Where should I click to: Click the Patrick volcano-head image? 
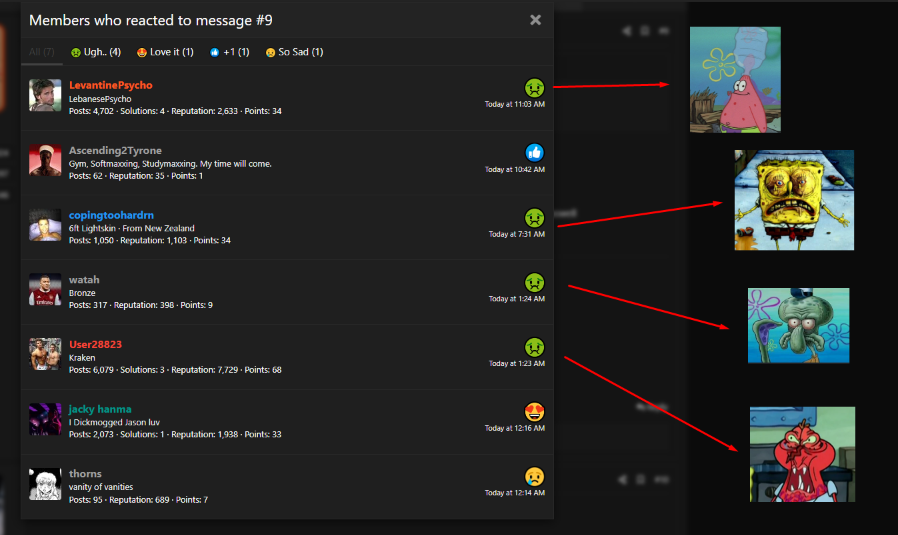coord(735,80)
